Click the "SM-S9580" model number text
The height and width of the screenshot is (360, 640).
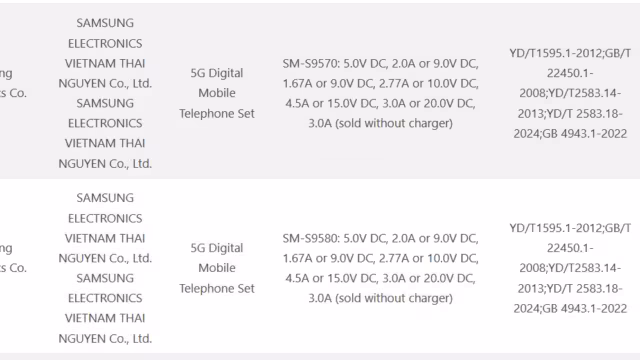[309, 238]
